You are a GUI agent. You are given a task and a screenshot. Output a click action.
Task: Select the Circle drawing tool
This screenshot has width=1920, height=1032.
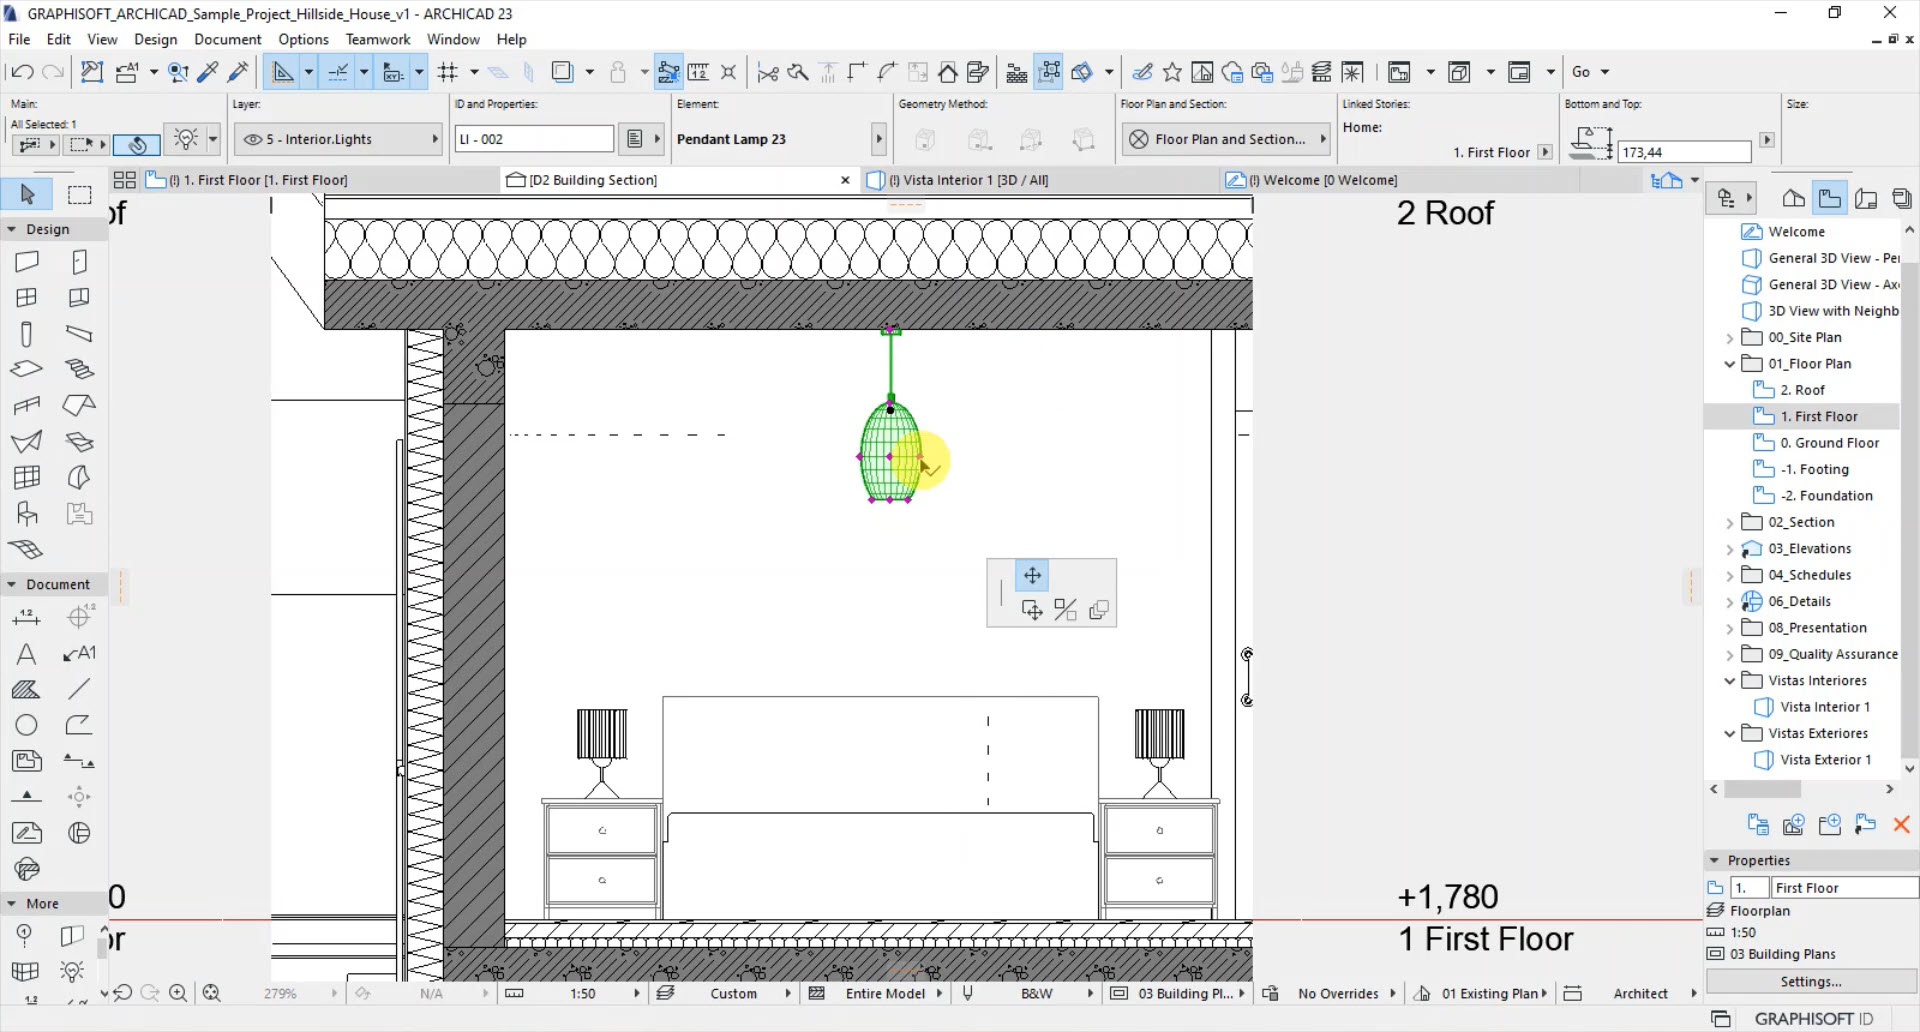(x=27, y=725)
